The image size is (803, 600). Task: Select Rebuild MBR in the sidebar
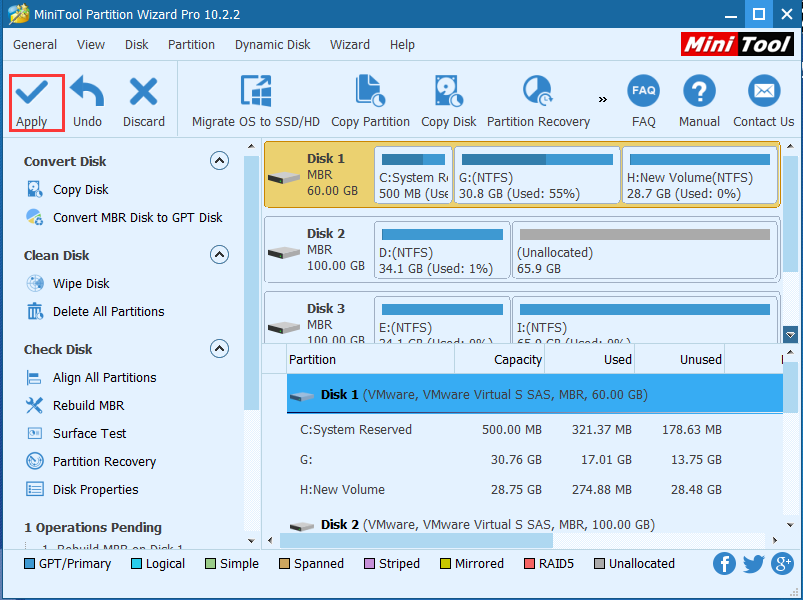(x=75, y=405)
